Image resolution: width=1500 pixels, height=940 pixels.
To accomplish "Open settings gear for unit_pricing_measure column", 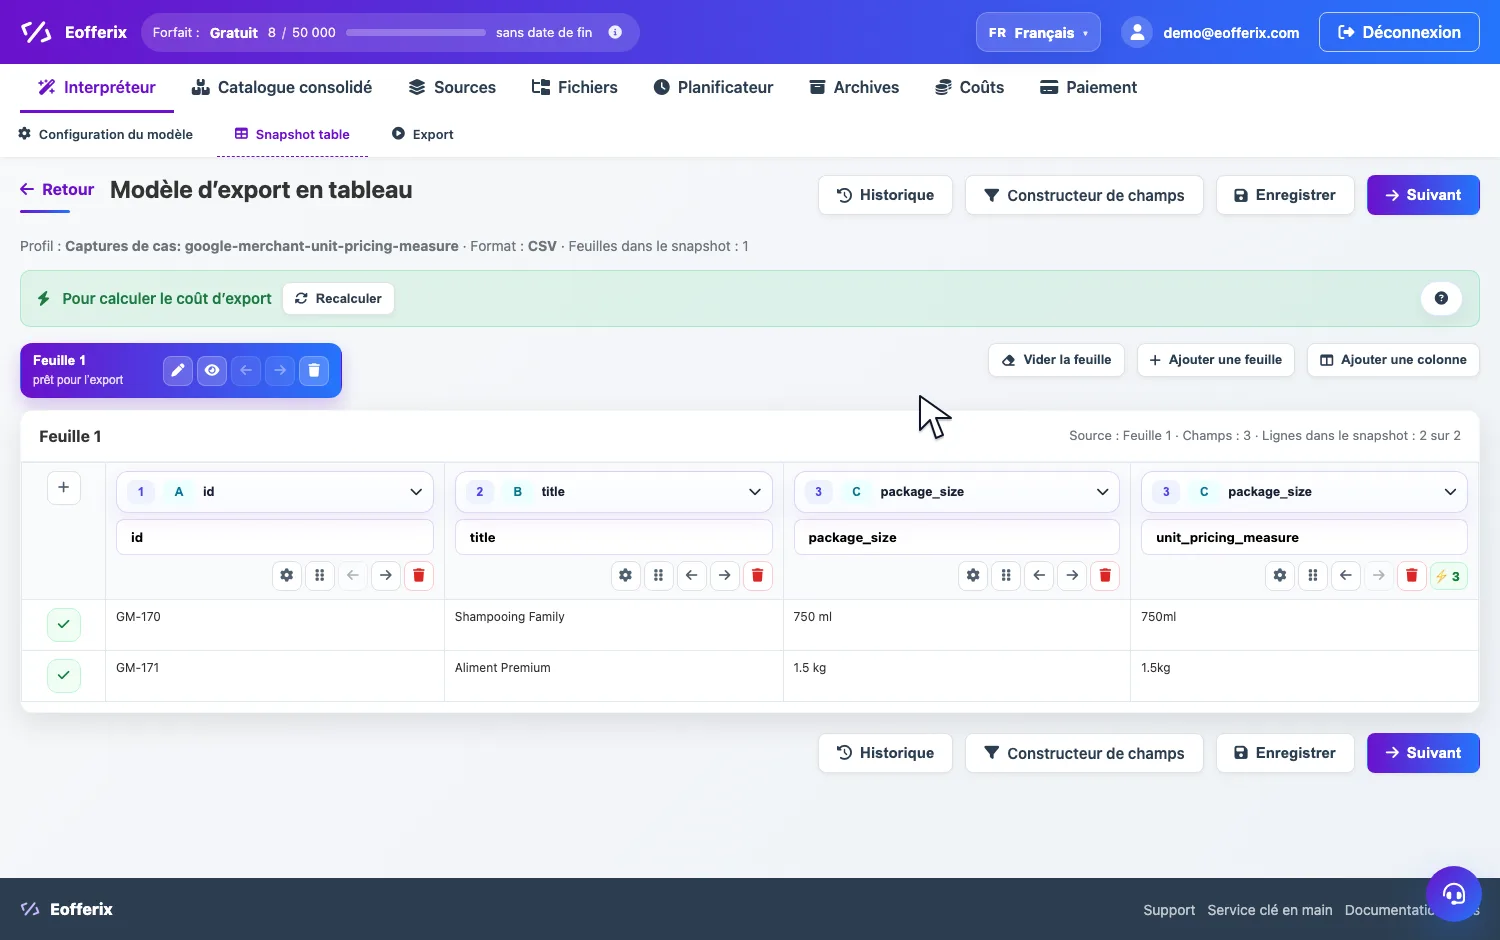I will click(x=1280, y=575).
